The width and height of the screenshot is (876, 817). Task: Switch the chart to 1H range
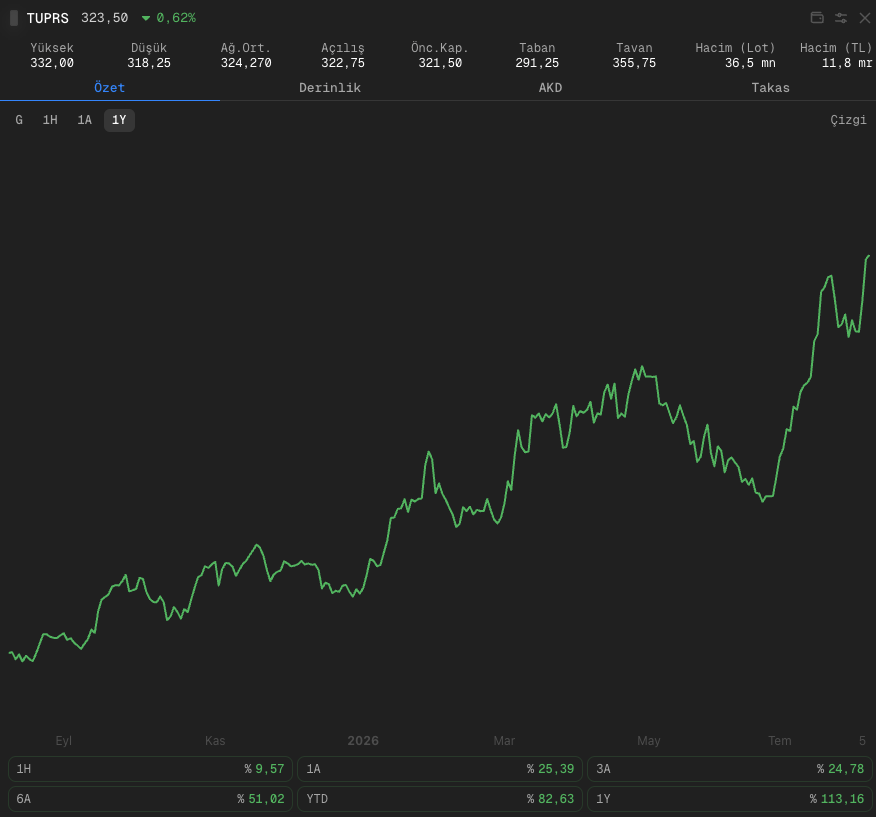tap(50, 120)
